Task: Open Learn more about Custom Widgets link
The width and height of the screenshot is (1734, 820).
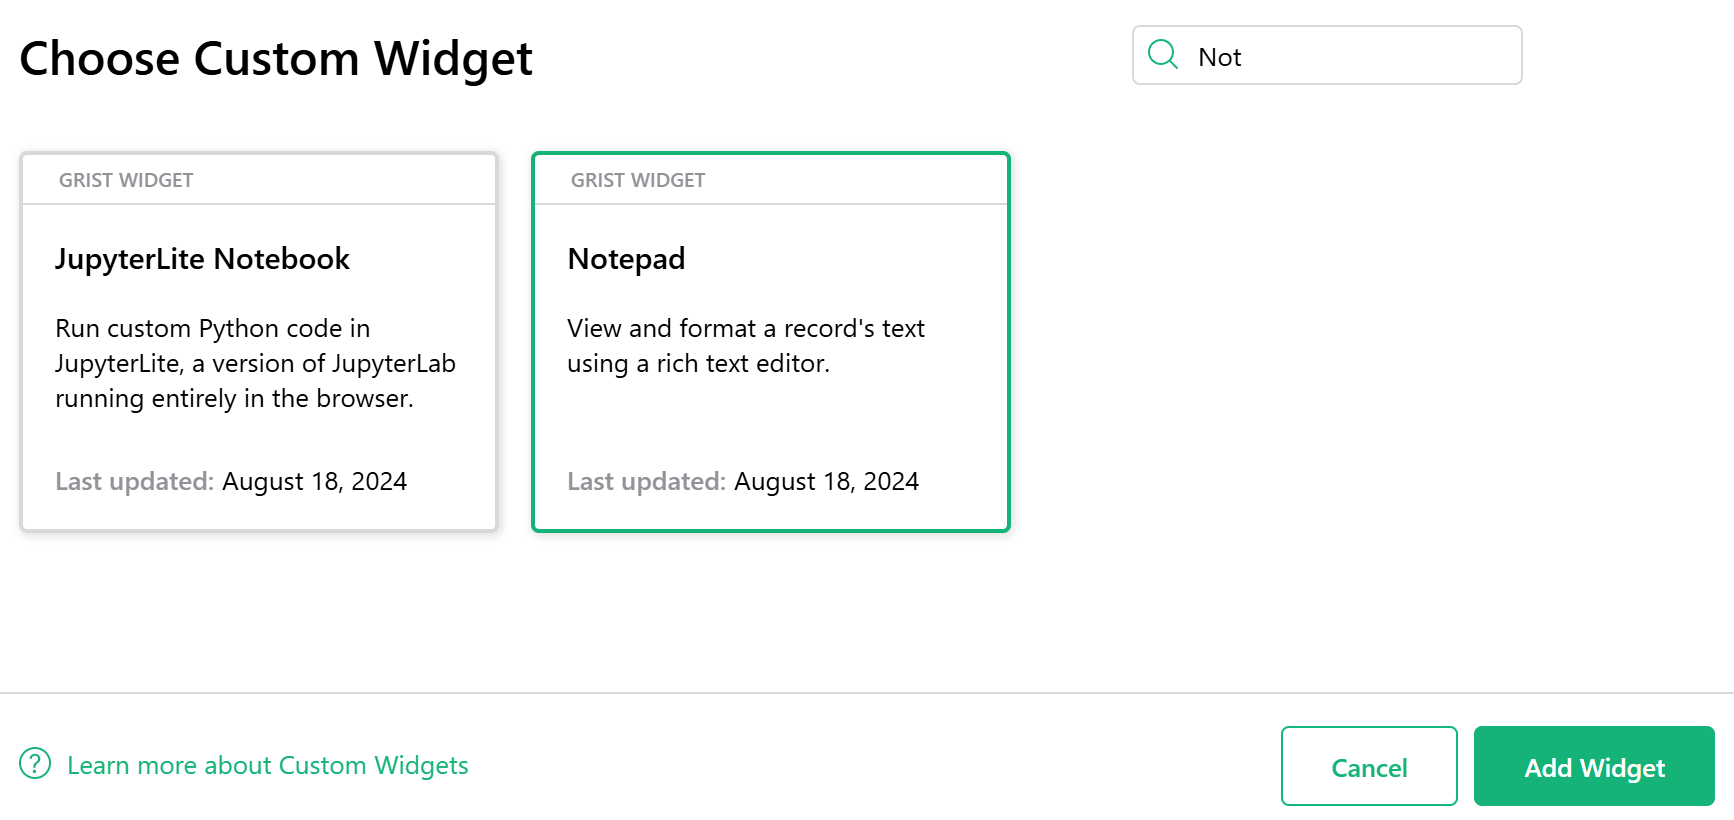Action: coord(267,766)
